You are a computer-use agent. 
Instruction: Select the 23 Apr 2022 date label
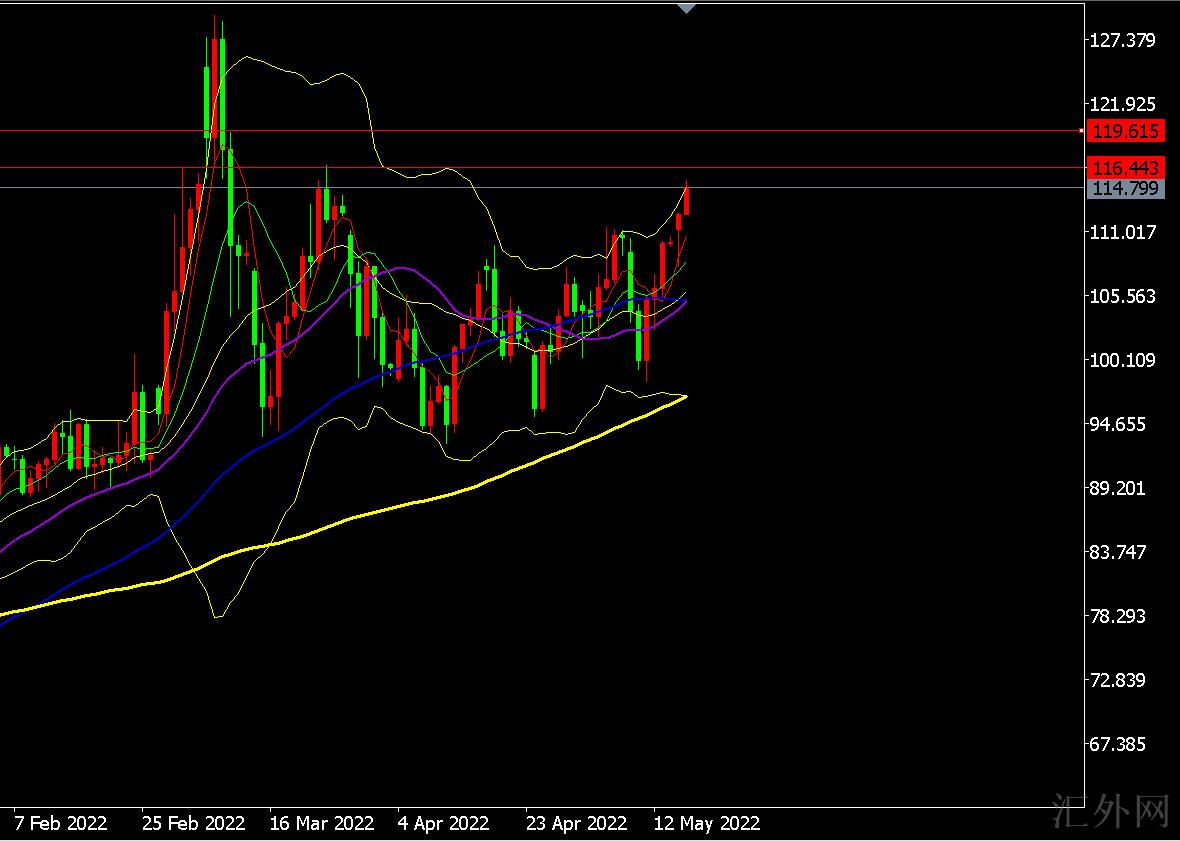[576, 824]
